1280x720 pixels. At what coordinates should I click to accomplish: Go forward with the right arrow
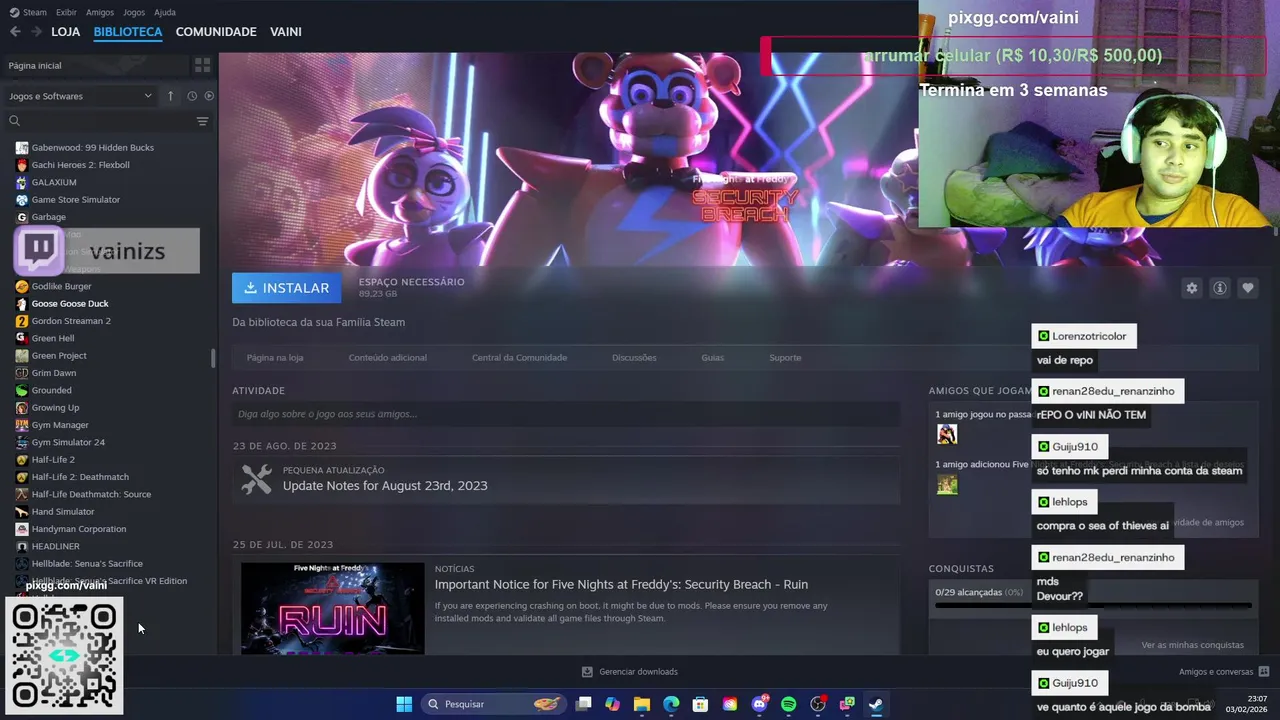click(36, 32)
